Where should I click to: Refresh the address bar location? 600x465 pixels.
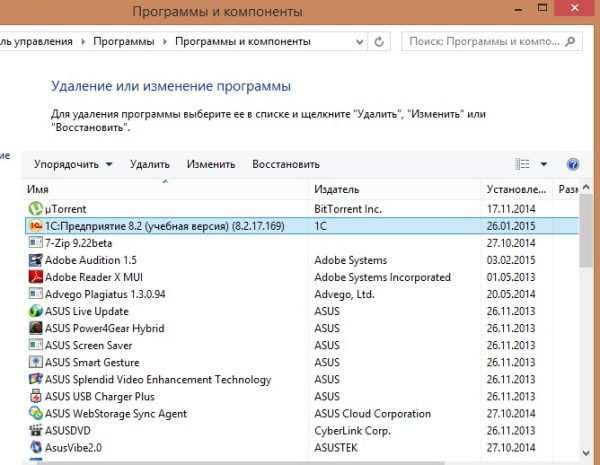(380, 42)
